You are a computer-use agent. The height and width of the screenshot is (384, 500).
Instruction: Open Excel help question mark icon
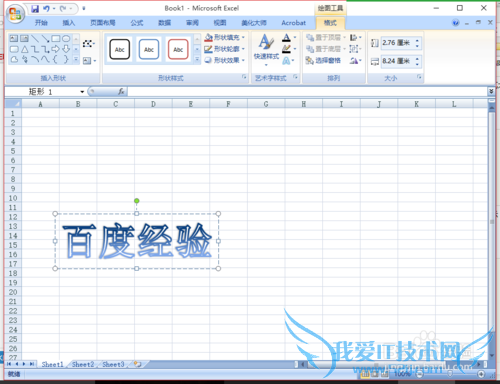[x=455, y=23]
